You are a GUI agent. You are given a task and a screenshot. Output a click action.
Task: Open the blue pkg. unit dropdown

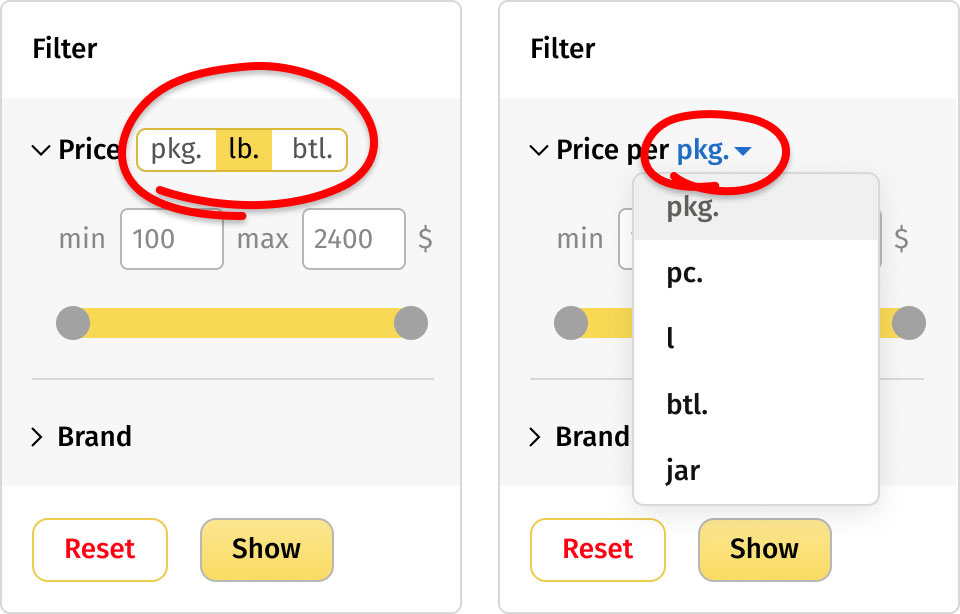click(714, 150)
